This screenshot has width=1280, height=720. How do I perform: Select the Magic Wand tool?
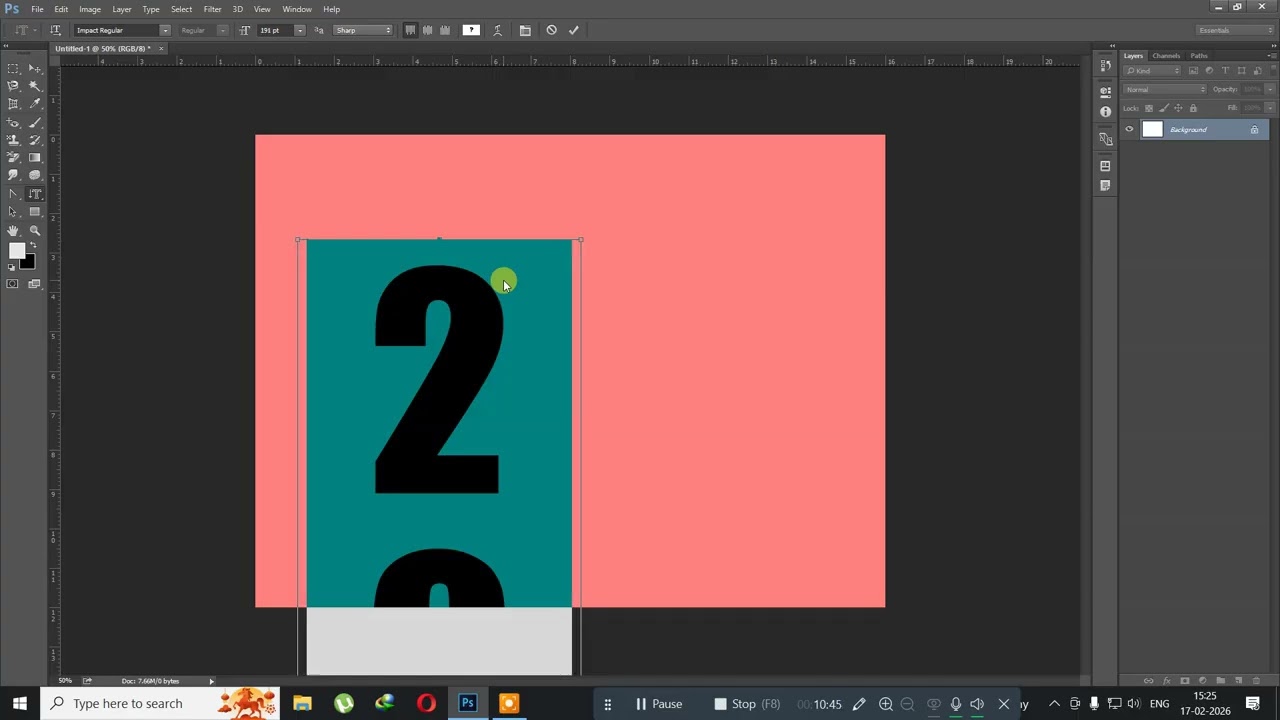coord(35,86)
